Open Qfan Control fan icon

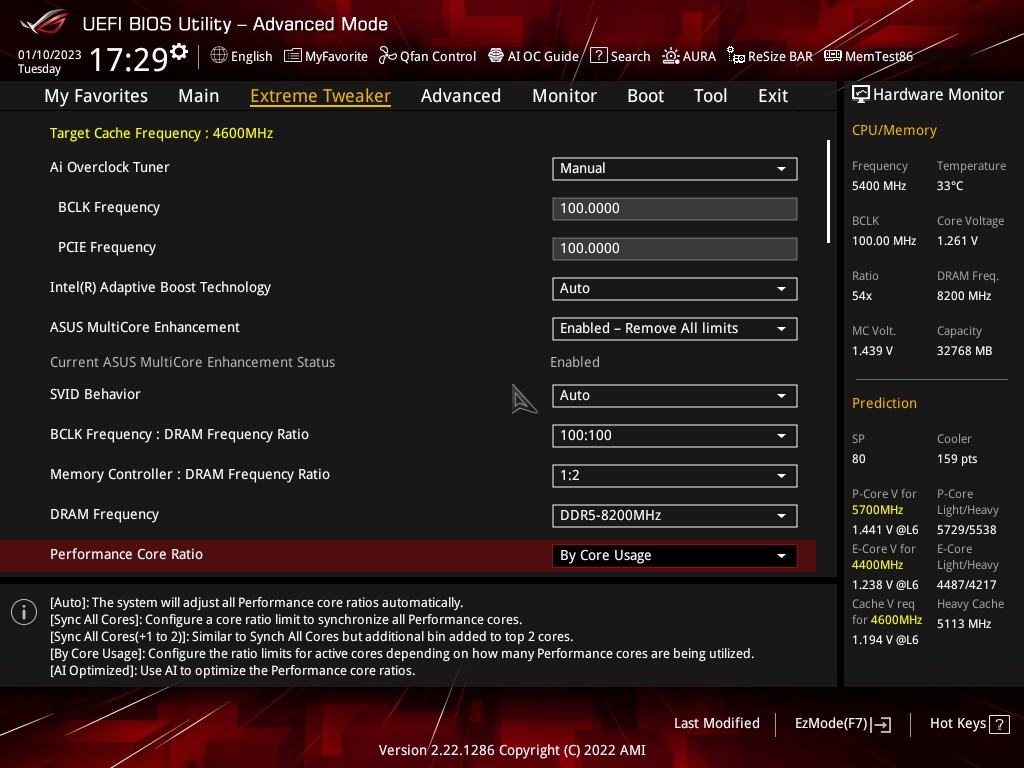click(387, 56)
